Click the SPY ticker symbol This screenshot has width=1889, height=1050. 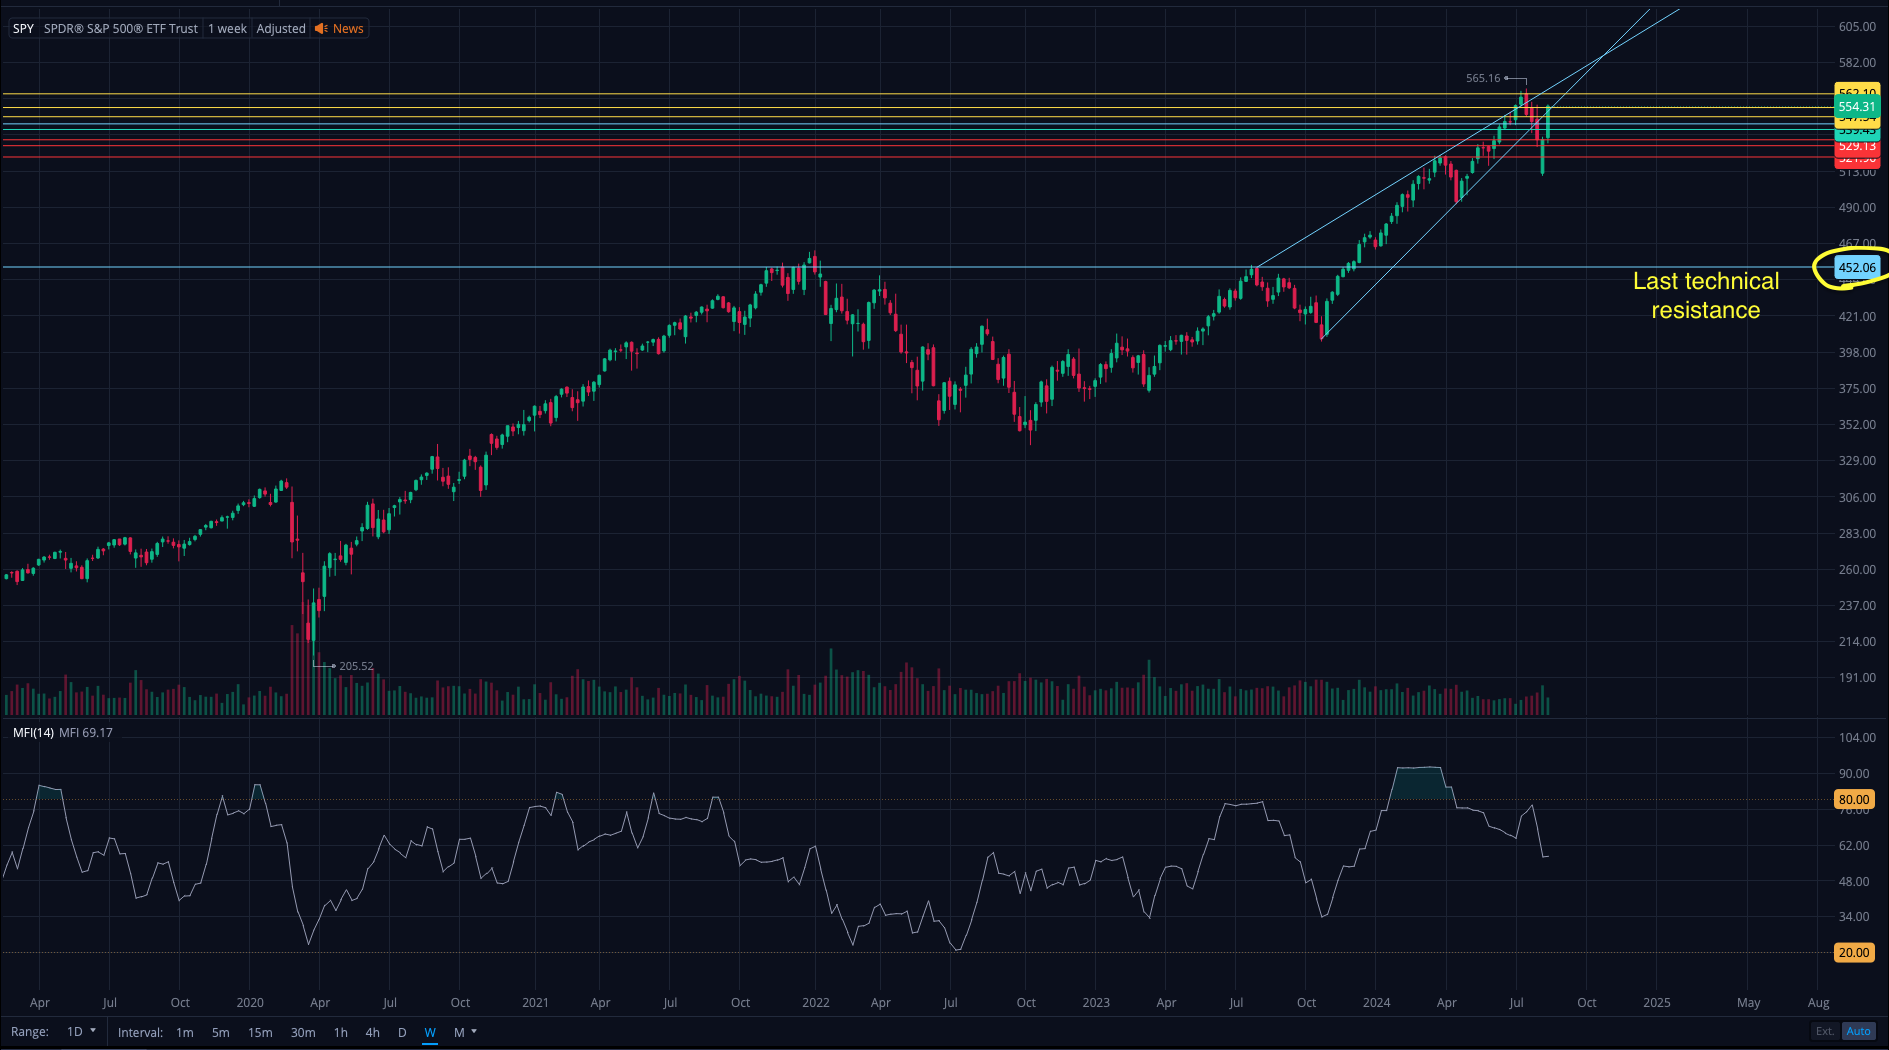(x=23, y=29)
